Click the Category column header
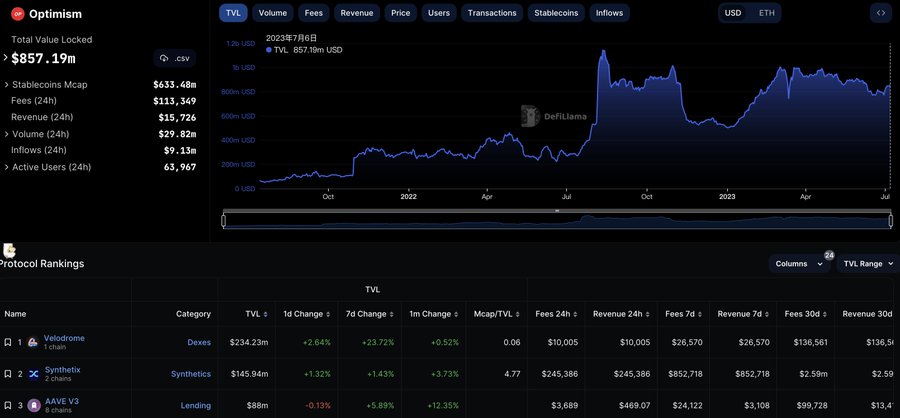 pyautogui.click(x=193, y=314)
